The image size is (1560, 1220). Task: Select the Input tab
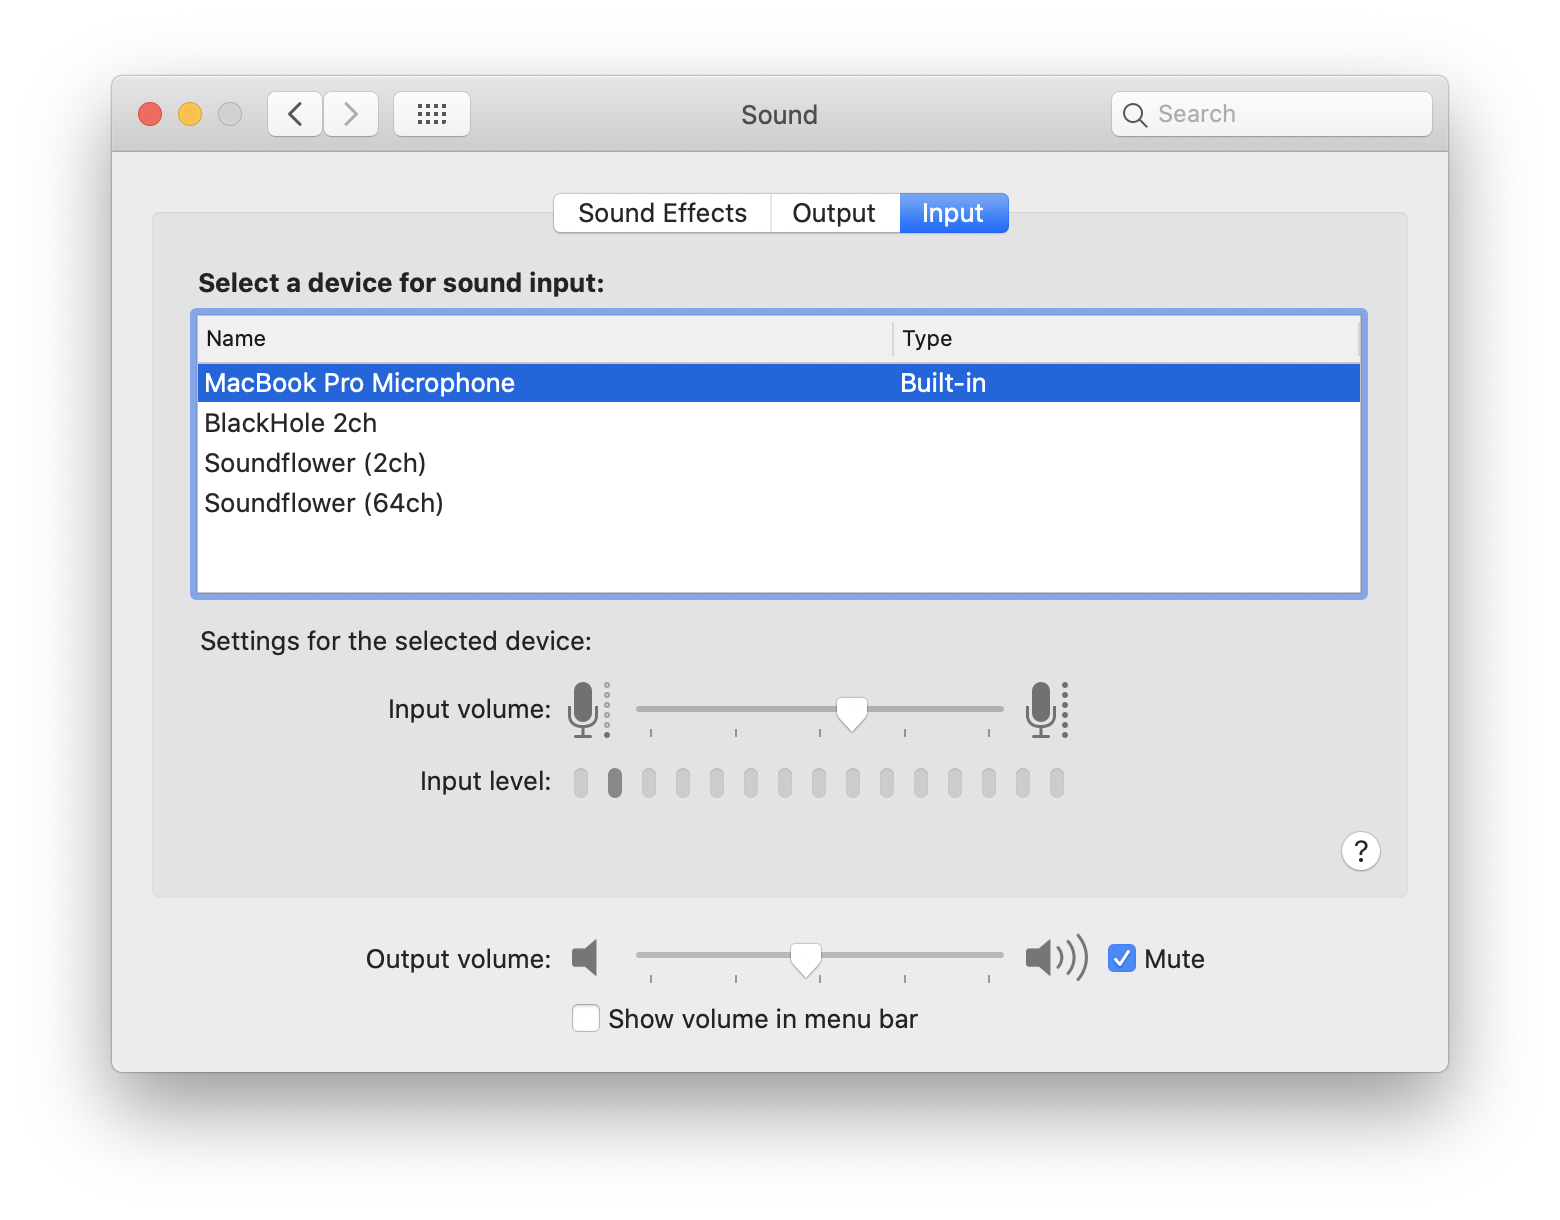pos(953,213)
